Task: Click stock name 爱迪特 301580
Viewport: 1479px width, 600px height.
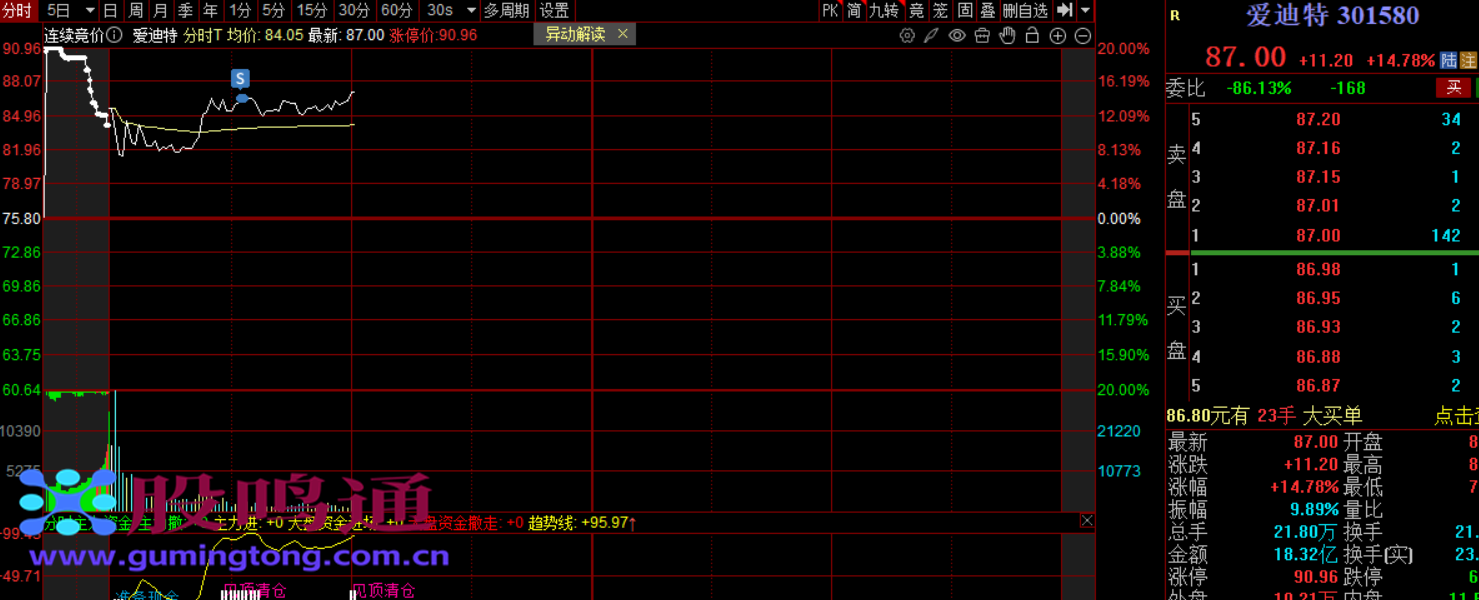Action: pos(1332,15)
